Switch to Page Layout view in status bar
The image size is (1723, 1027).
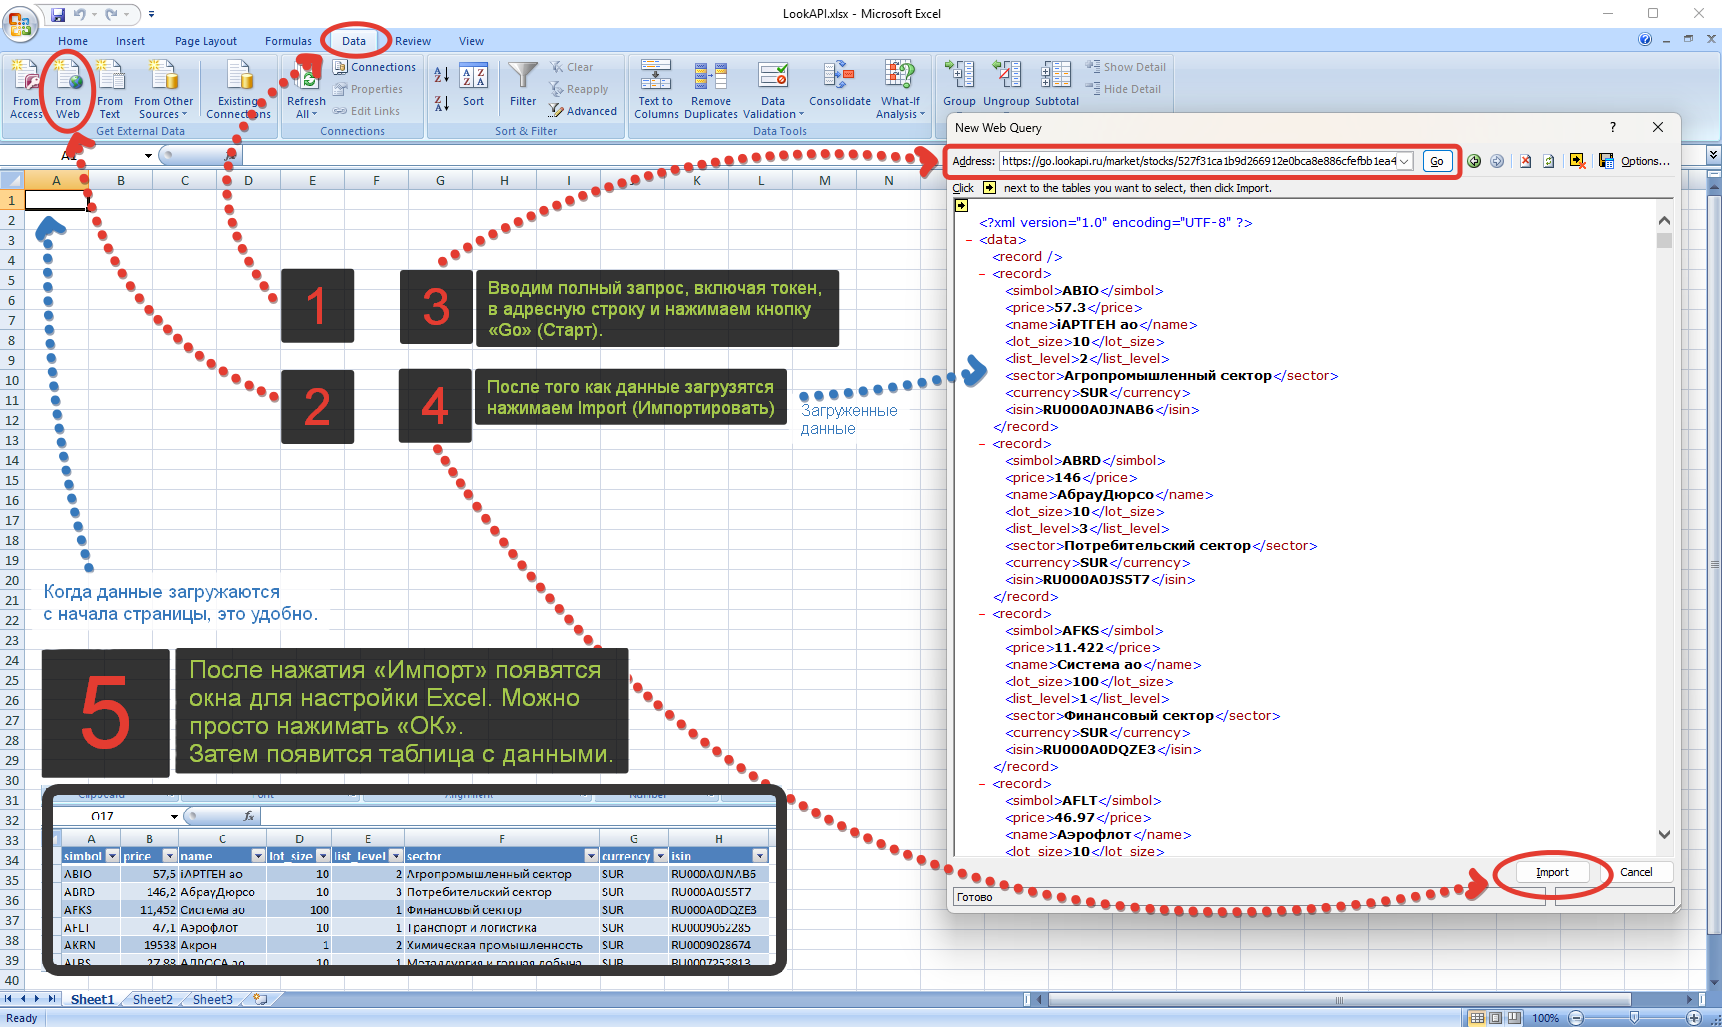point(1496,1018)
